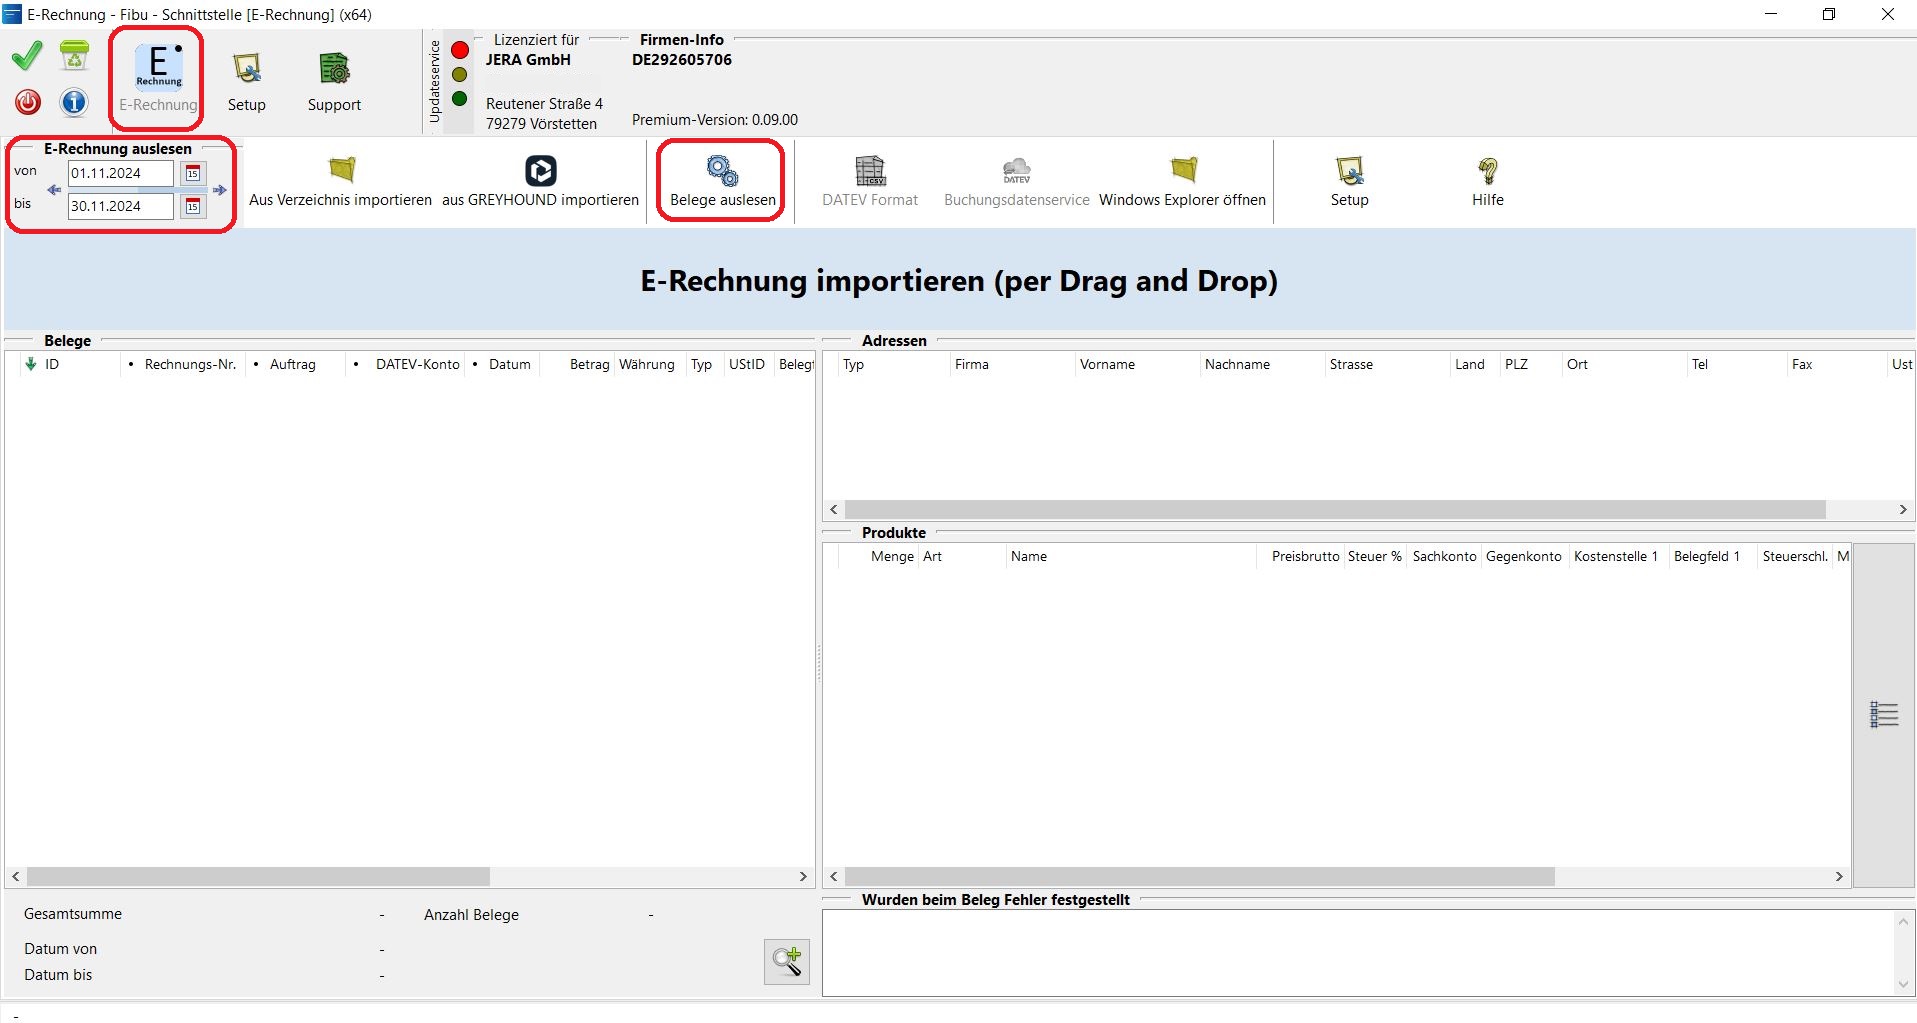Click the list view icon beside Produkte
The width and height of the screenshot is (1917, 1023).
(1883, 714)
